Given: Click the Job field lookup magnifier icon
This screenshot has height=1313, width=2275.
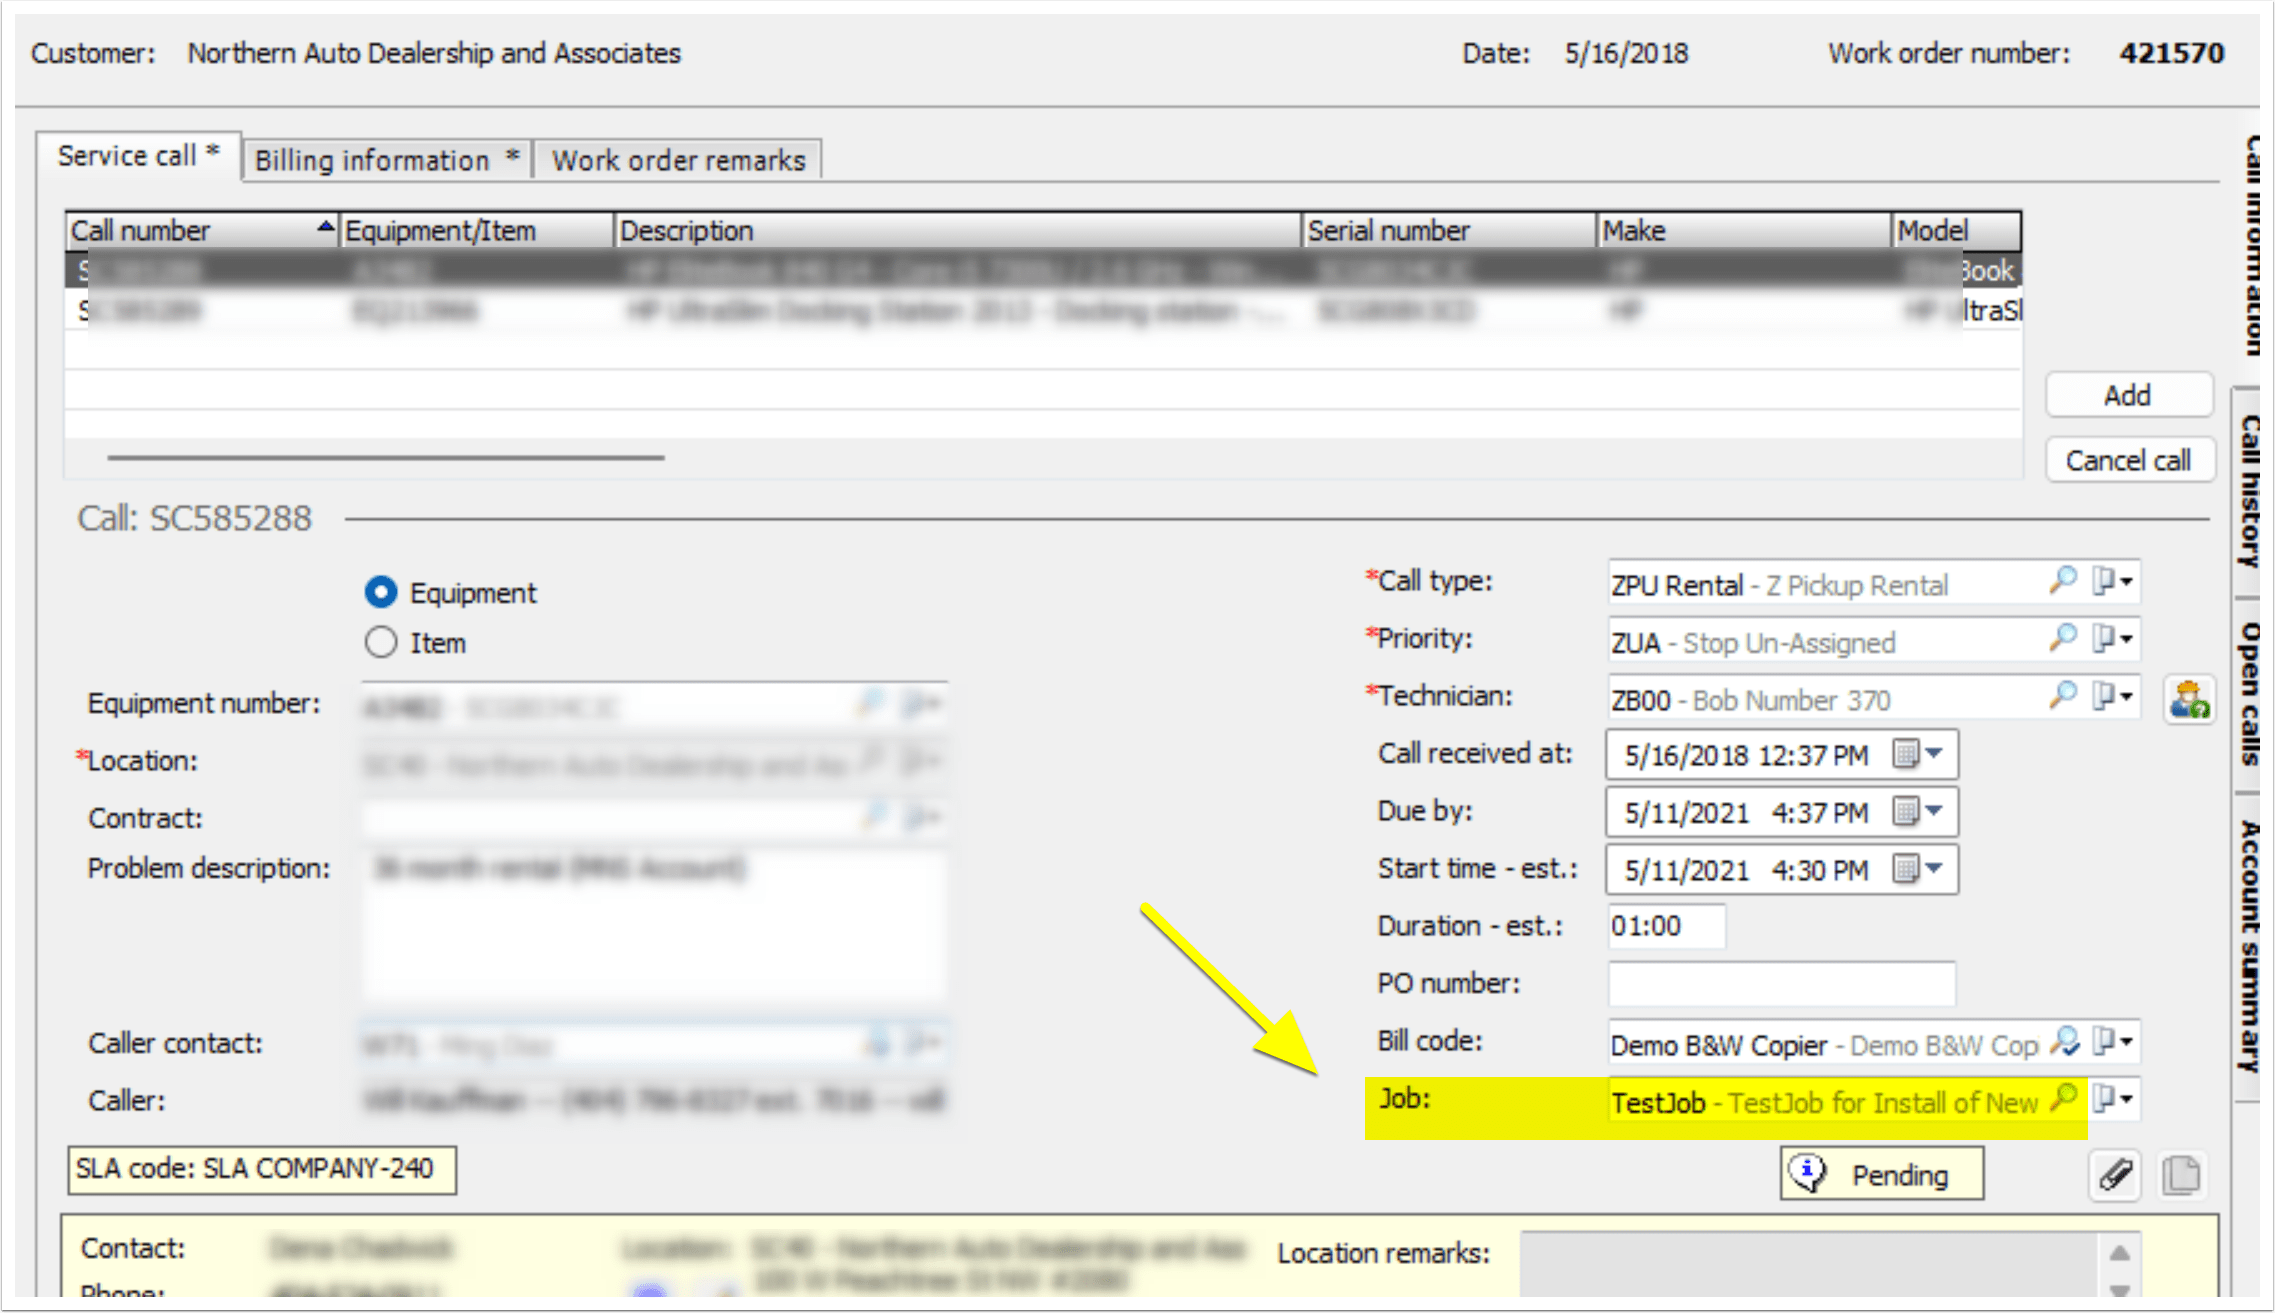Looking at the screenshot, I should click(x=2062, y=1098).
